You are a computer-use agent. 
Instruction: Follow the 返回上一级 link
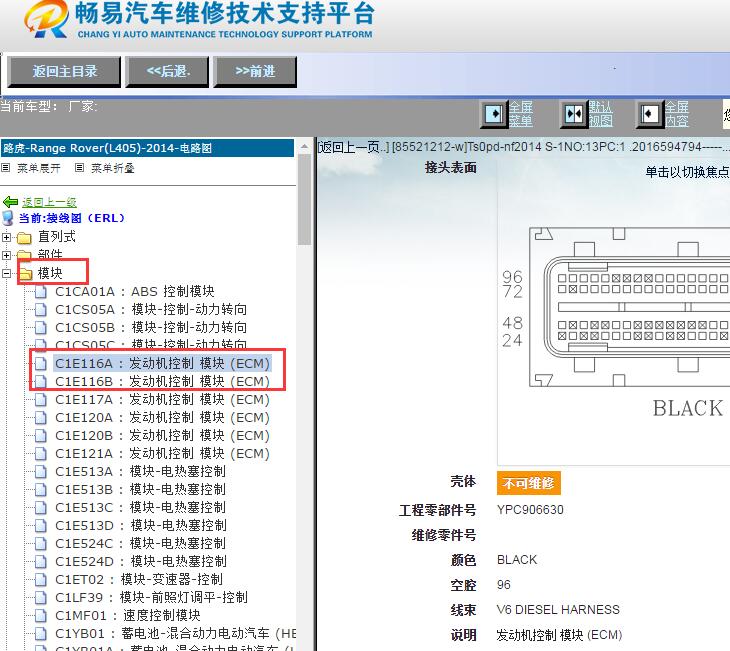(x=49, y=202)
